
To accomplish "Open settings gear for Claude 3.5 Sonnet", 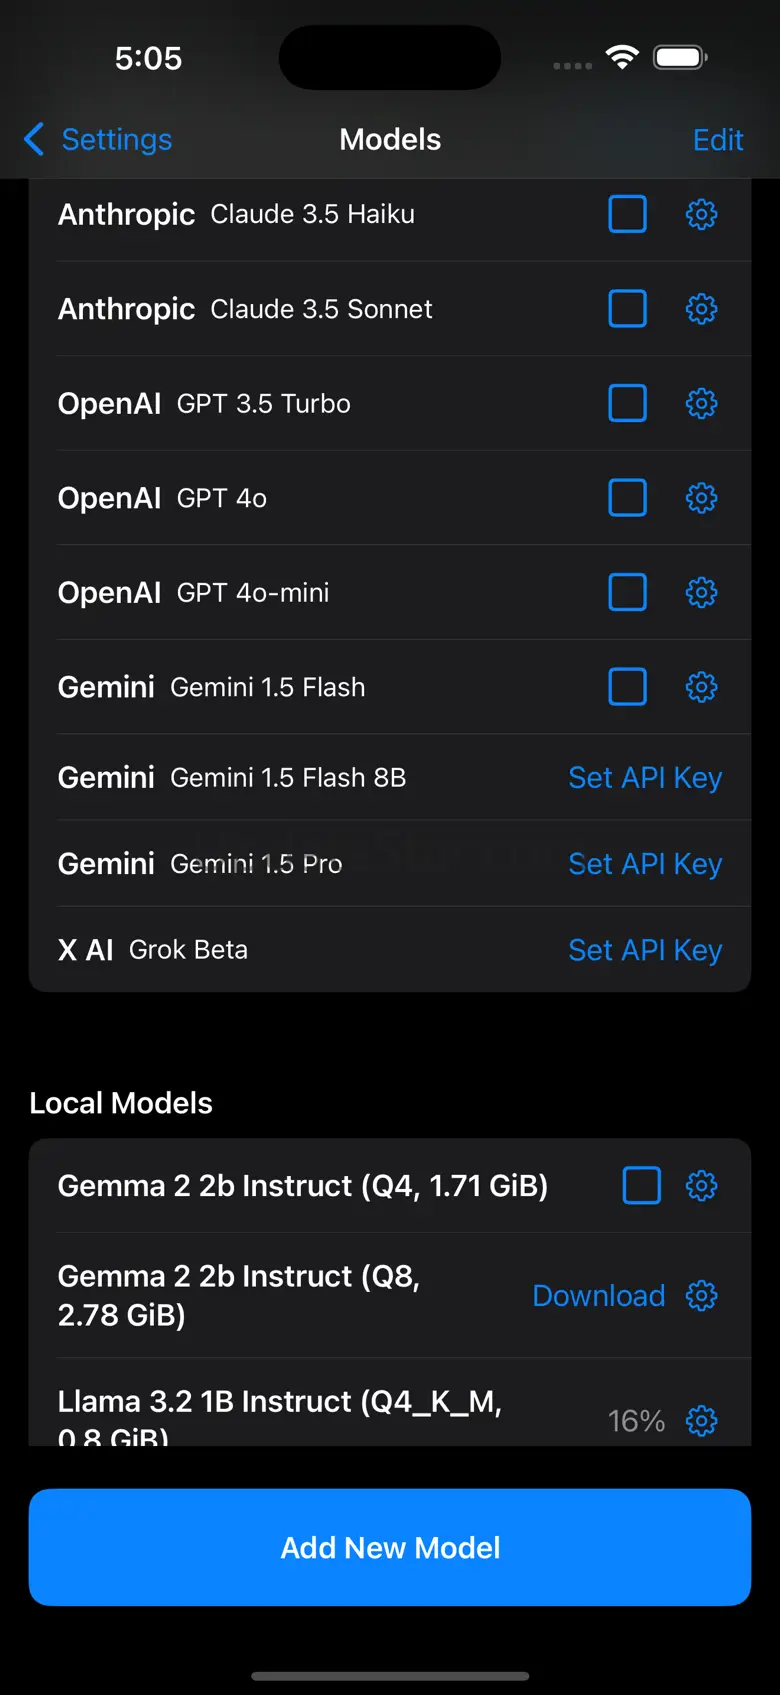I will coord(701,309).
